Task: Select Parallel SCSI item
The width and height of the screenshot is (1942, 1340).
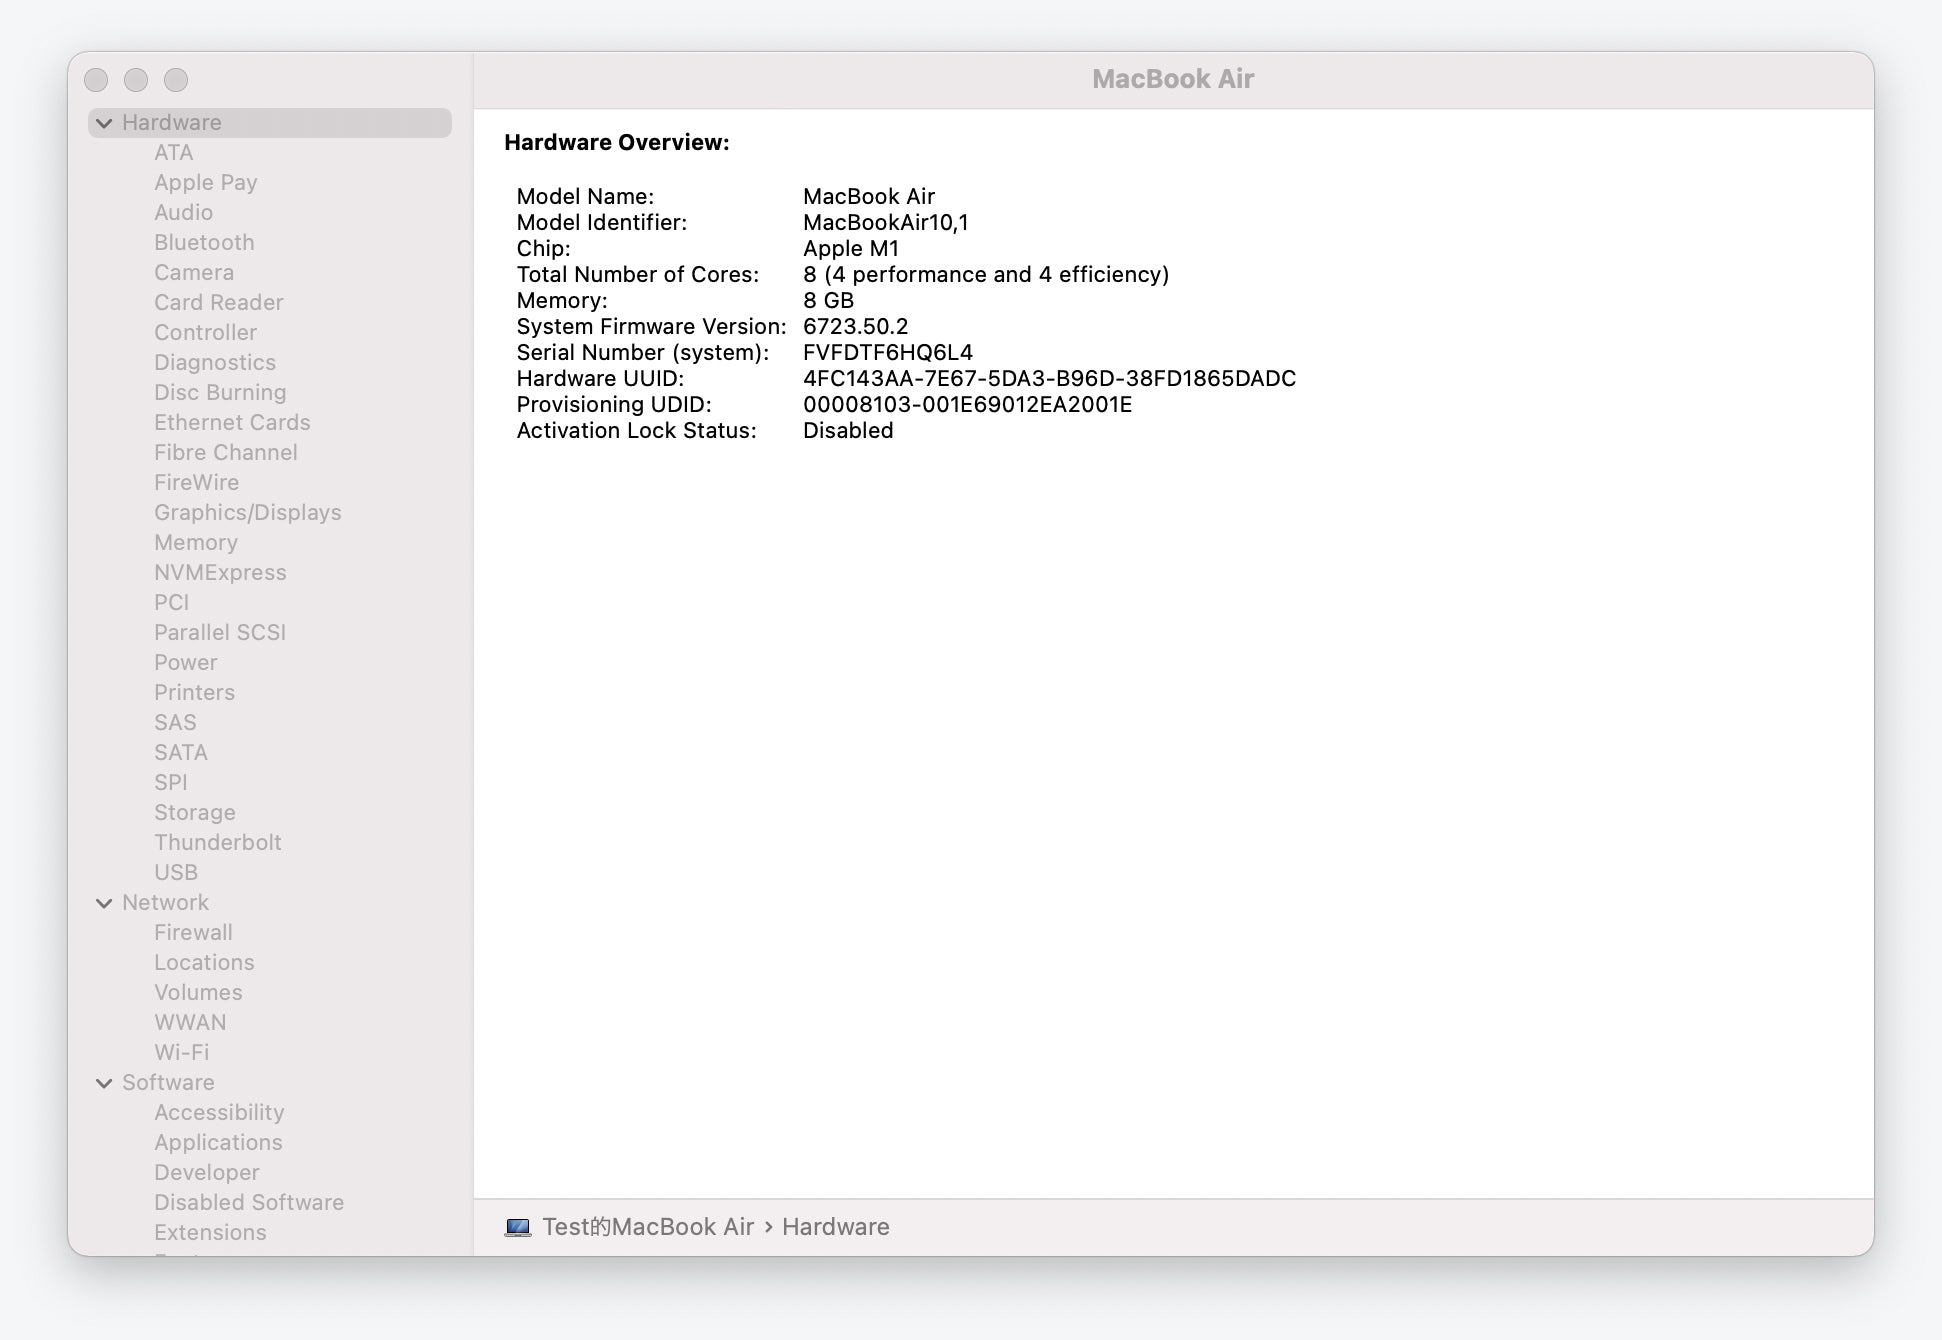Action: tap(220, 633)
